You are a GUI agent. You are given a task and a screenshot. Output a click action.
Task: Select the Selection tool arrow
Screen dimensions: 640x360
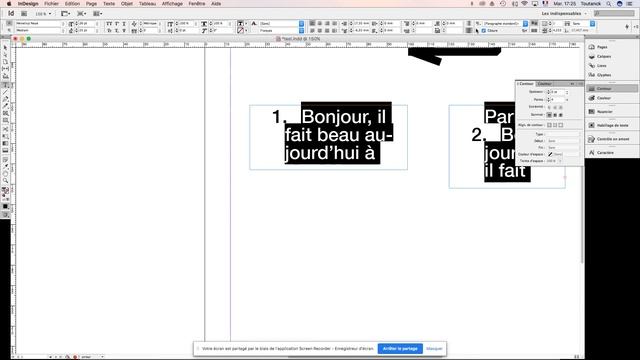tap(5, 48)
